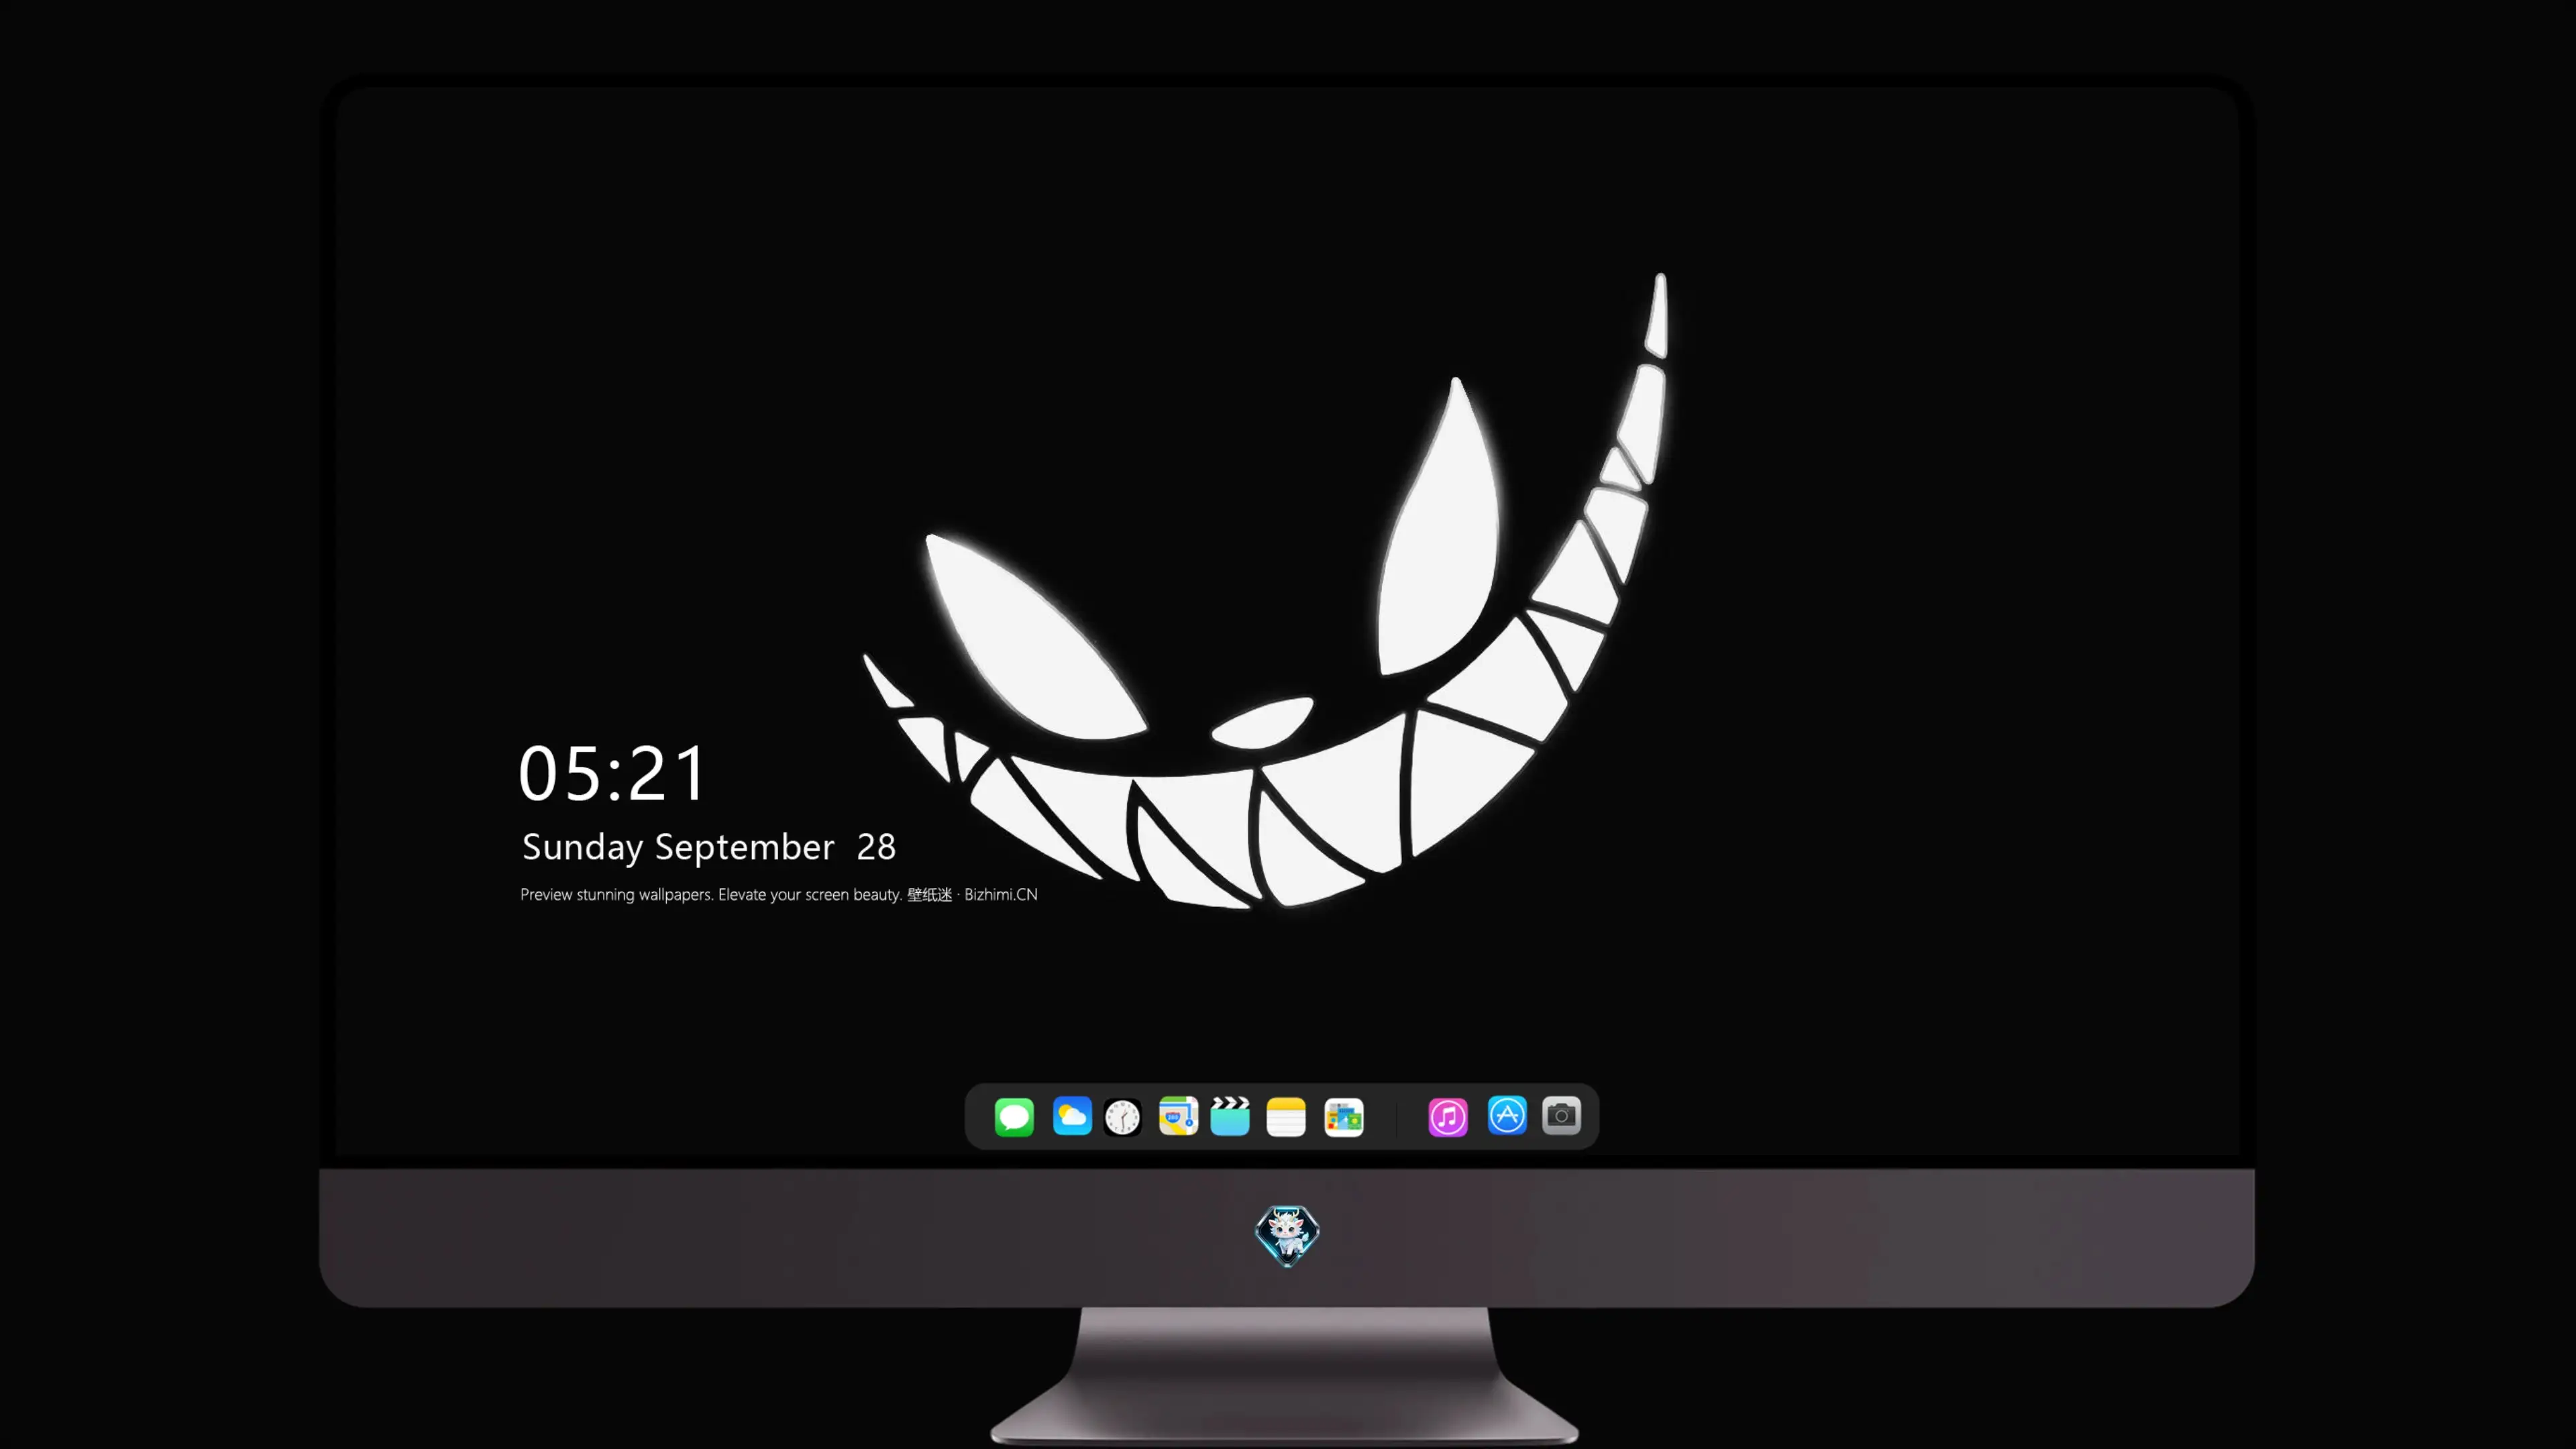Click the dragon logo badge on monitor chin
The width and height of the screenshot is (2576, 1449).
(1287, 1236)
